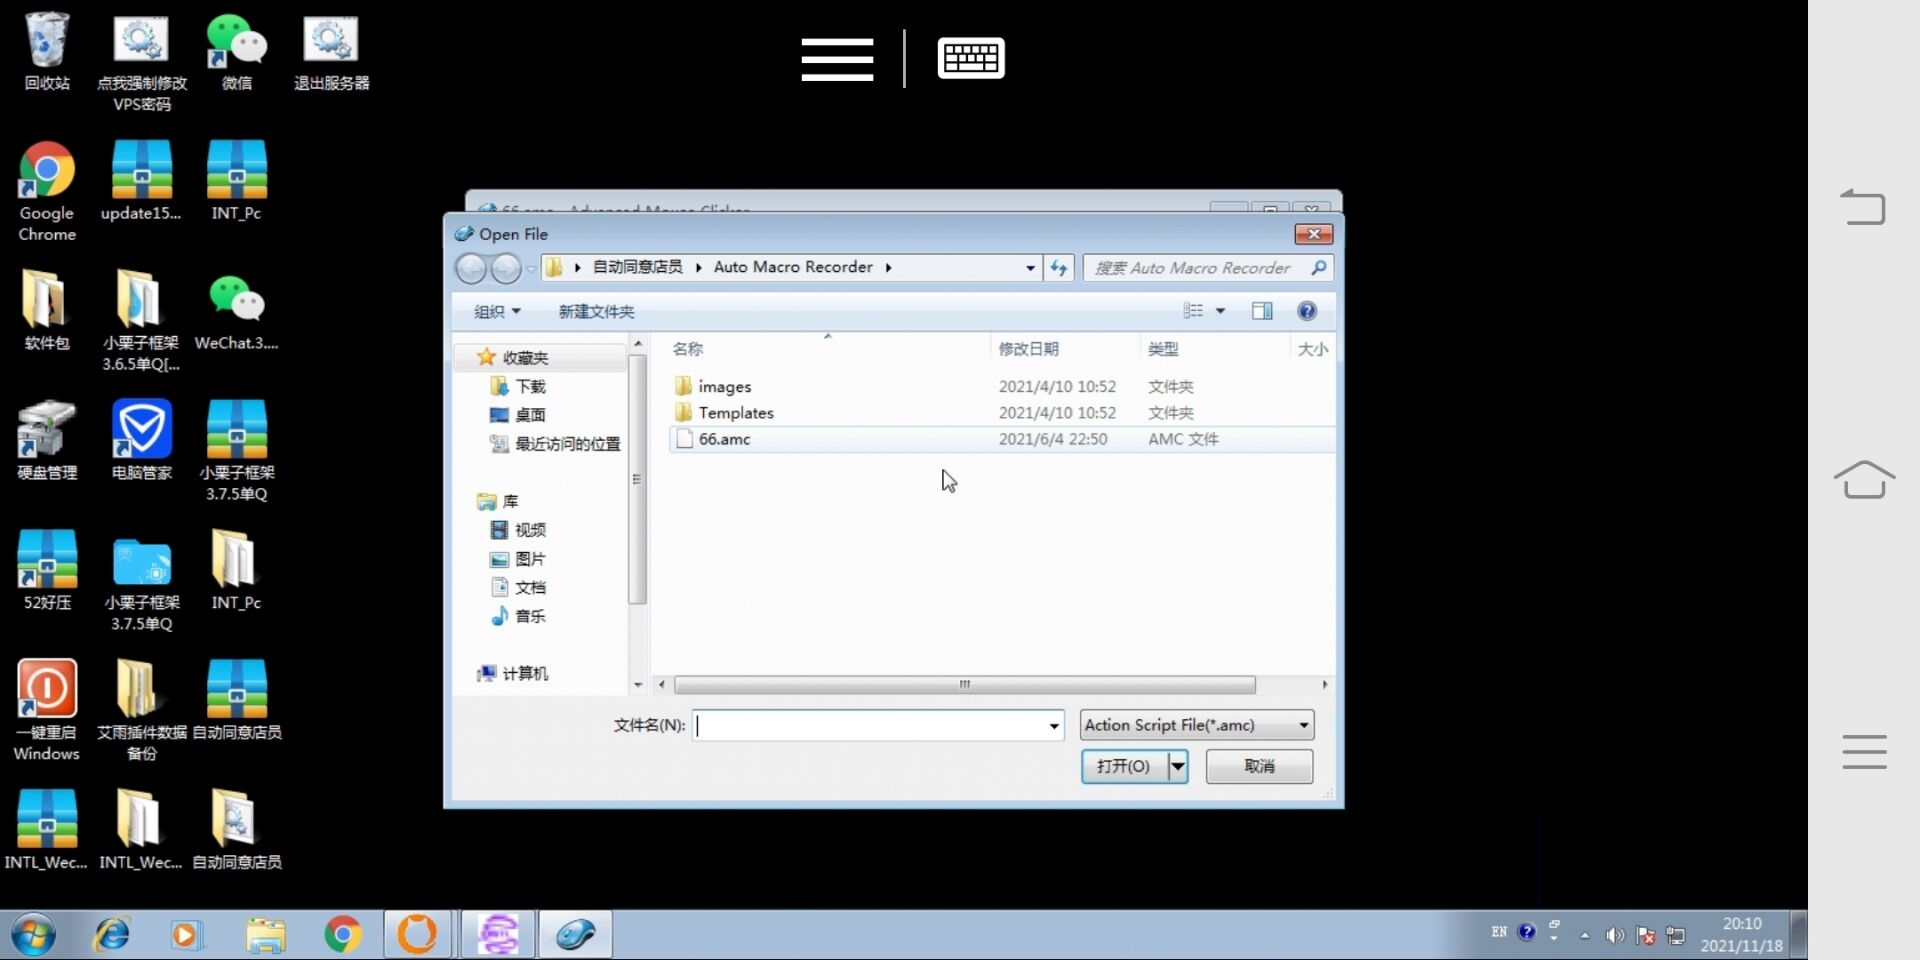
Task: Expand the view options dropdown arrow
Action: click(1220, 311)
